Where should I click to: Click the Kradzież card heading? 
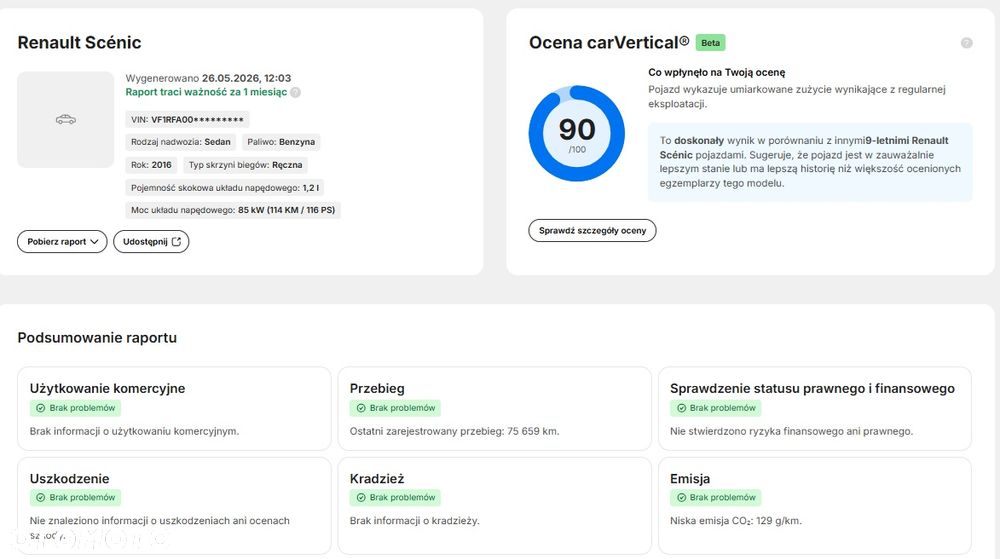click(377, 479)
